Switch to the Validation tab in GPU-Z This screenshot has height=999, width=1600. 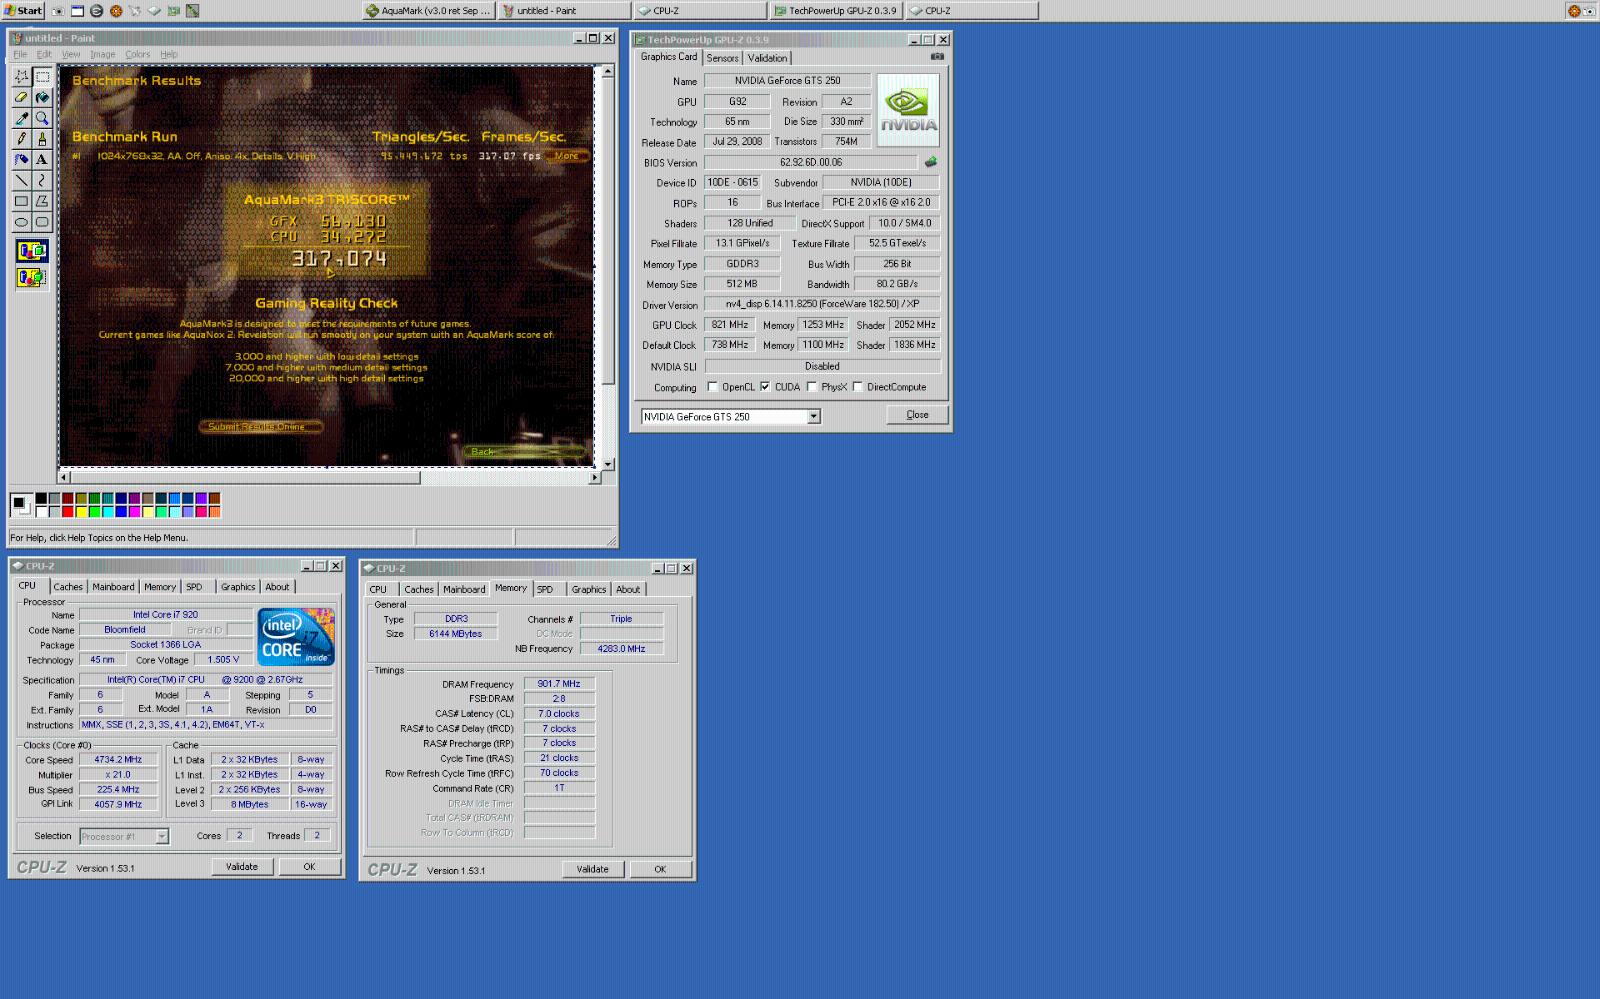767,58
